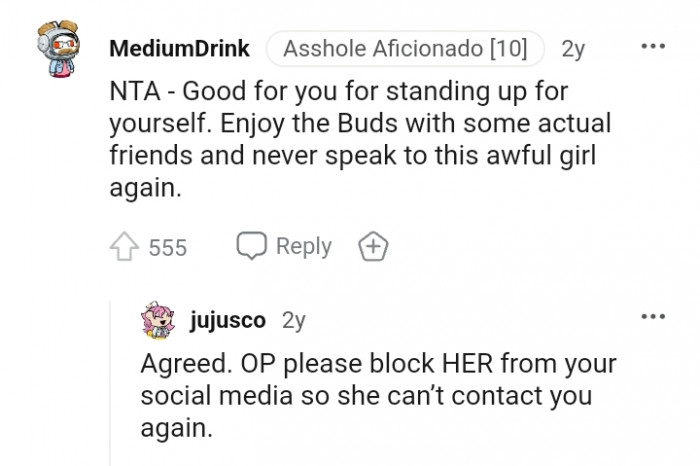The width and height of the screenshot is (700, 466).
Task: Give an award using the plus icon
Action: (373, 246)
